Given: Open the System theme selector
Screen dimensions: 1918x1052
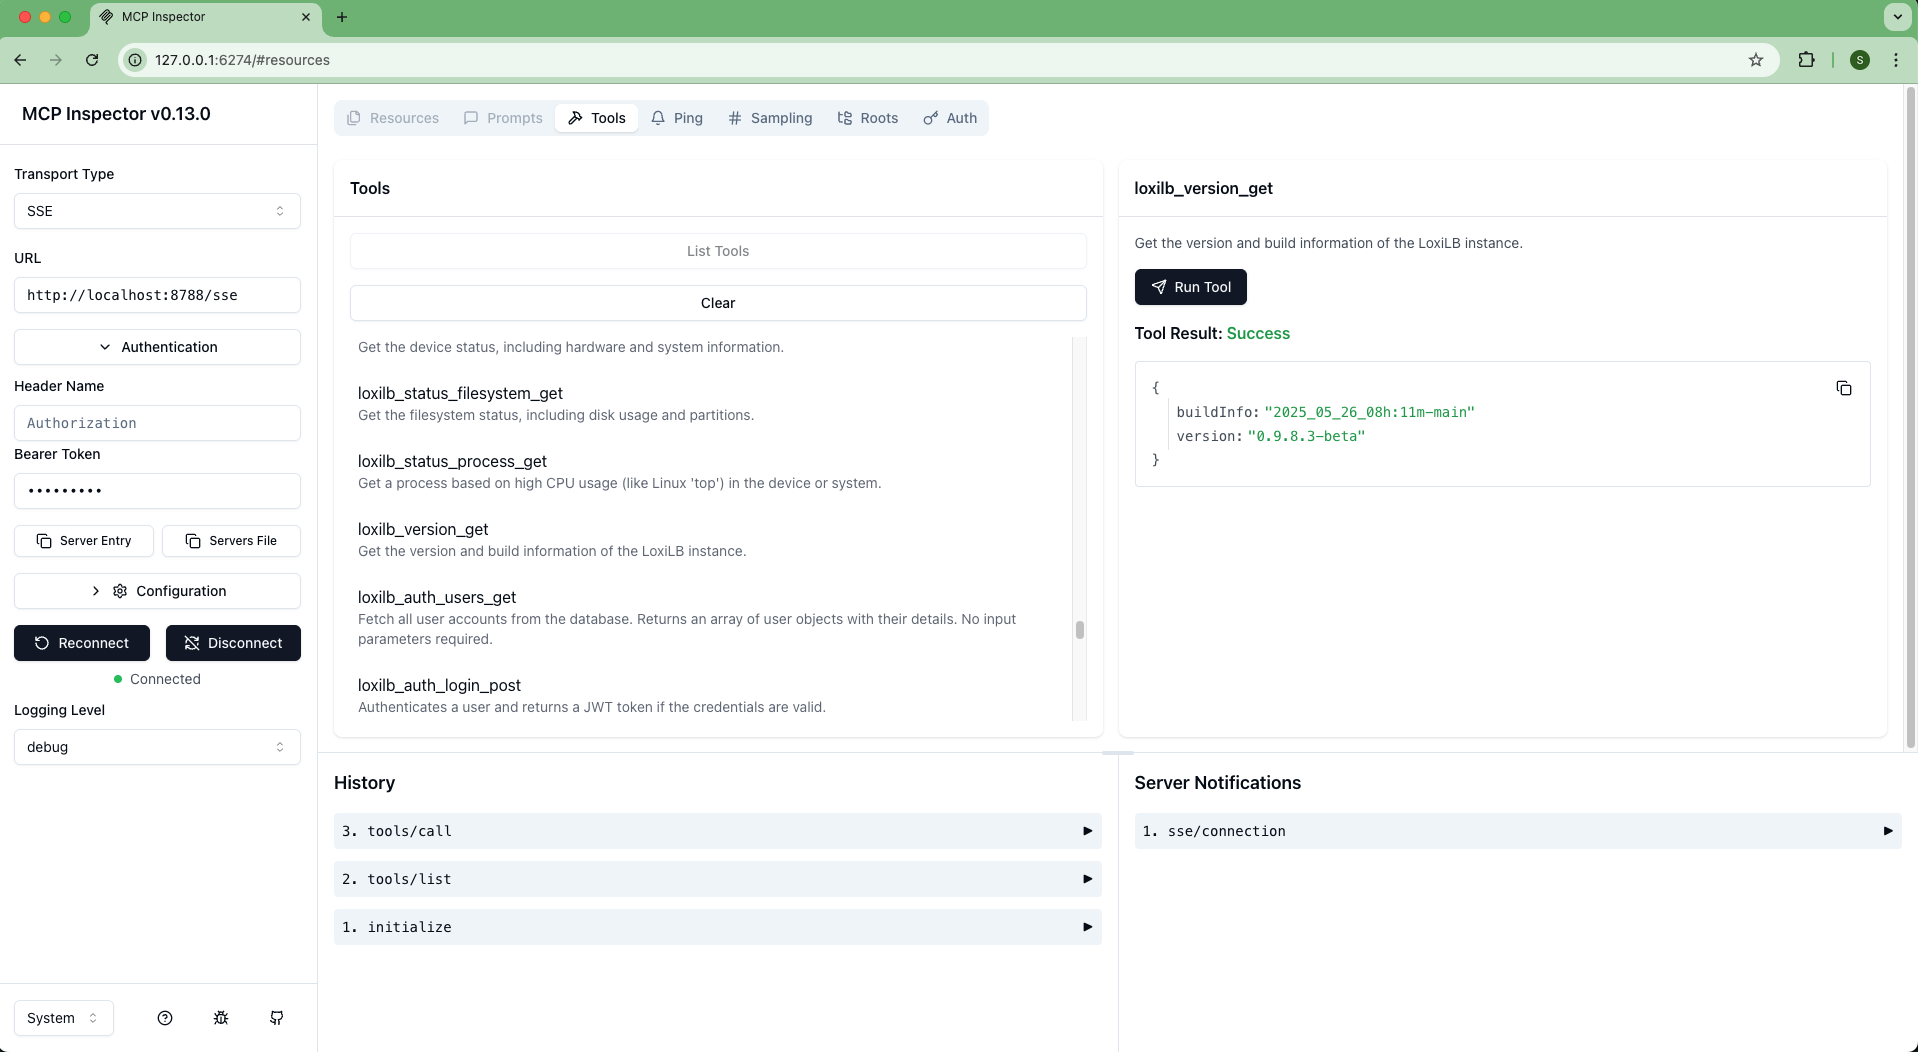Looking at the screenshot, I should tap(64, 1018).
